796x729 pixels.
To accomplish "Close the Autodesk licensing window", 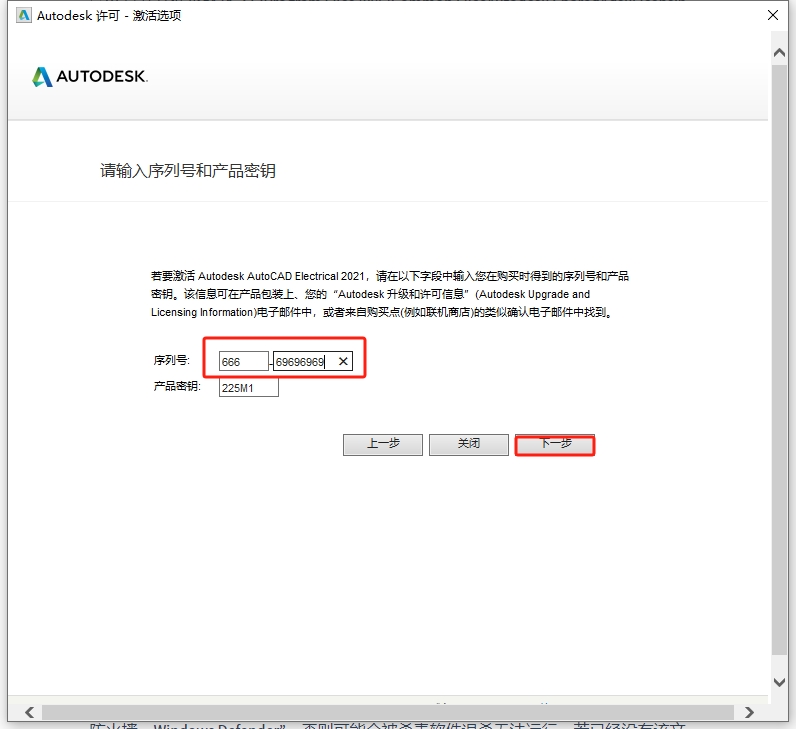I will point(773,15).
